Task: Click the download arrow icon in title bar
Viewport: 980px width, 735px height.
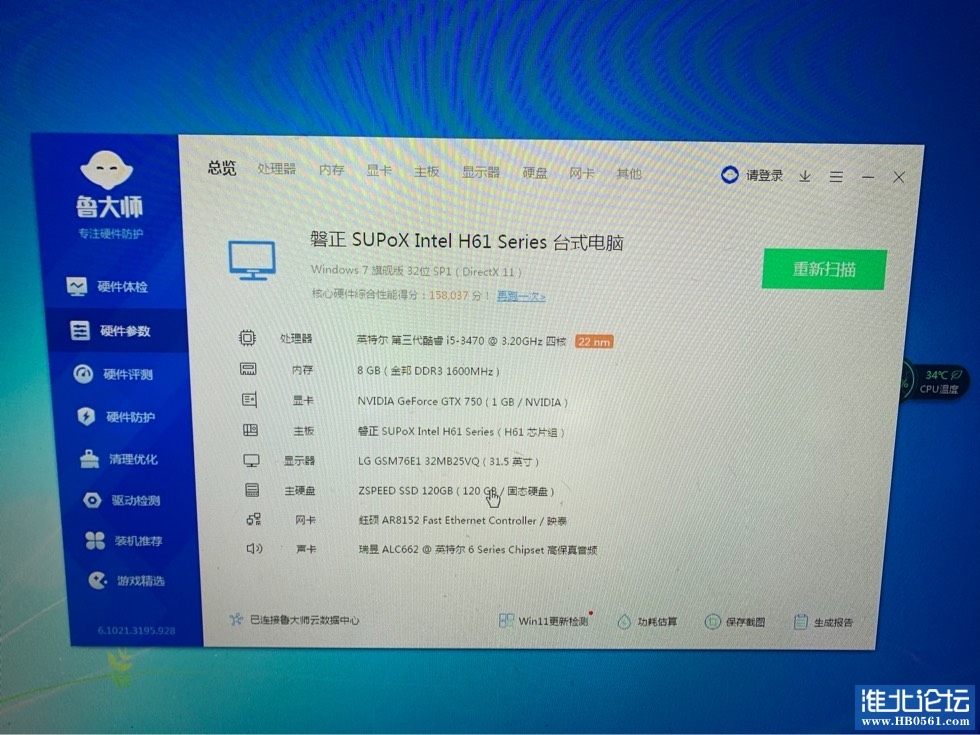Action: tap(805, 176)
